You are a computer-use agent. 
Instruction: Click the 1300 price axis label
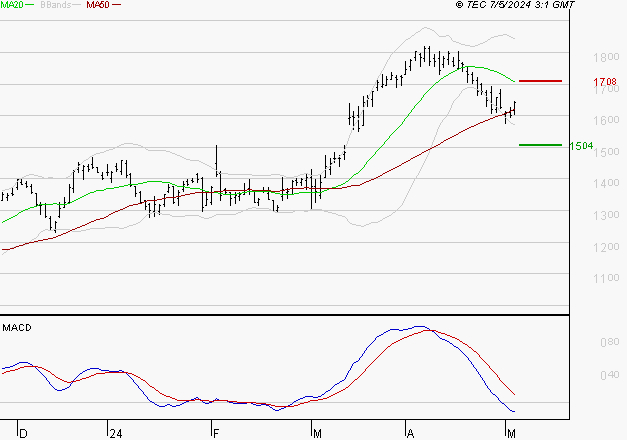tap(606, 215)
